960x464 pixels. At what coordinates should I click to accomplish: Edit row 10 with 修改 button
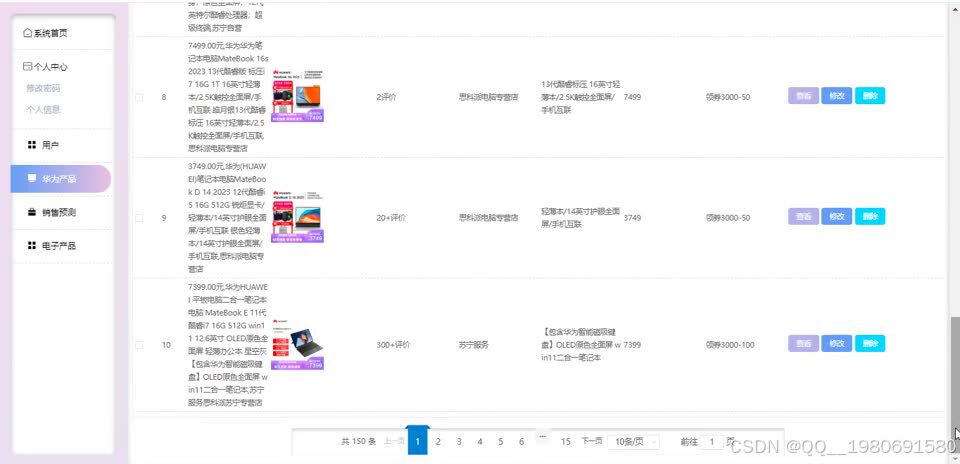point(837,343)
